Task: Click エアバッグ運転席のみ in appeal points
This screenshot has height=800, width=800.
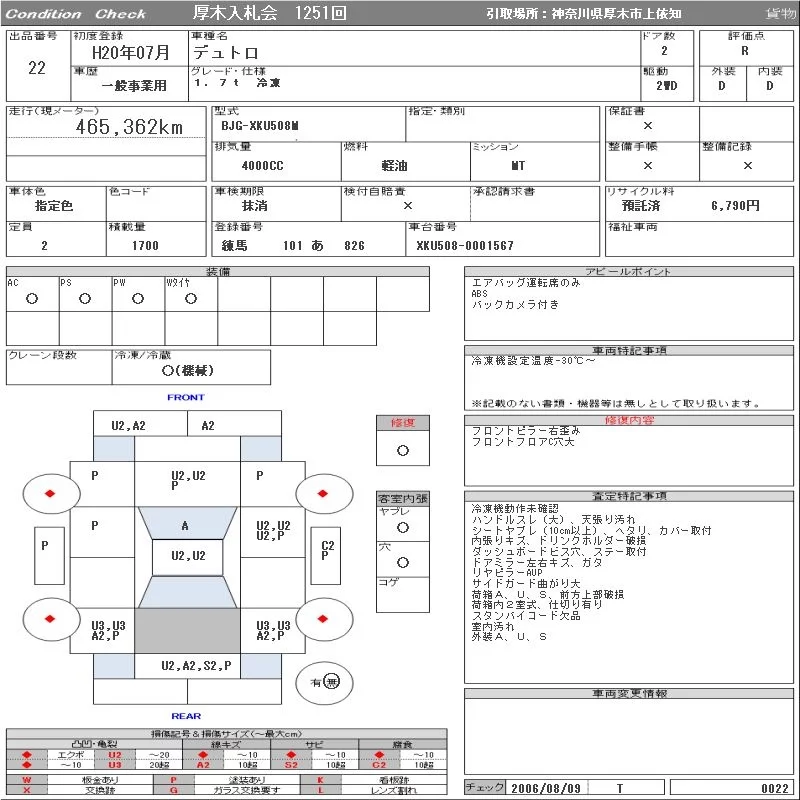Action: point(526,283)
